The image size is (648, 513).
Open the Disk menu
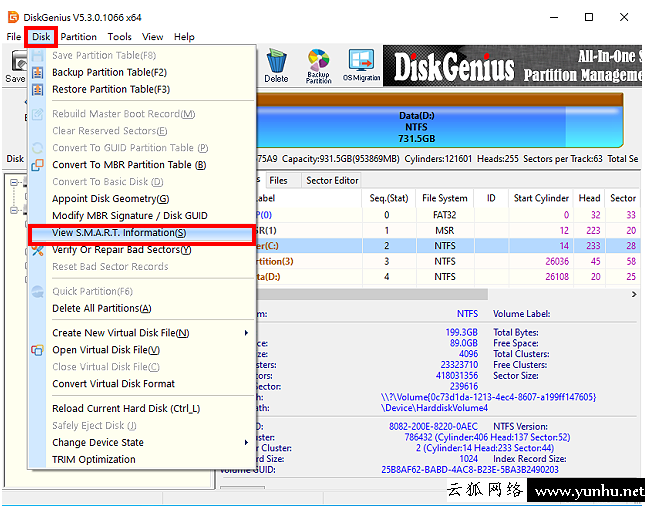pyautogui.click(x=41, y=37)
